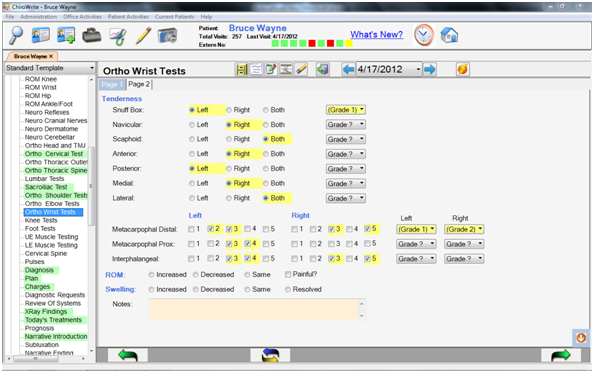
Task: Click in the Notes text field
Action: pos(253,309)
